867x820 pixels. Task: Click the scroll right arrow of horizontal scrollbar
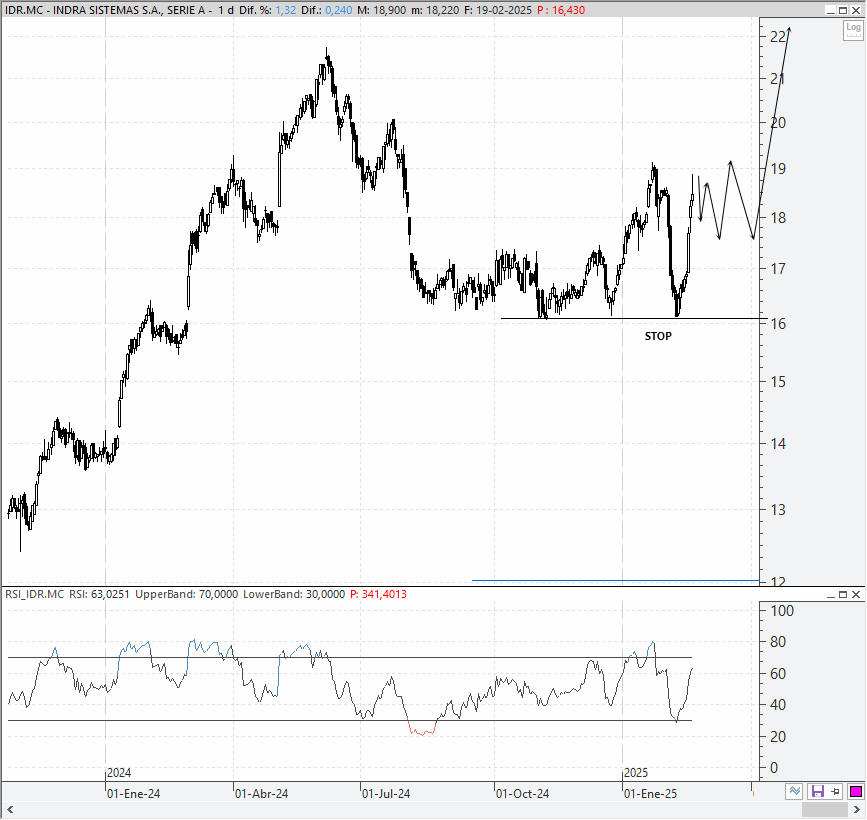[857, 810]
